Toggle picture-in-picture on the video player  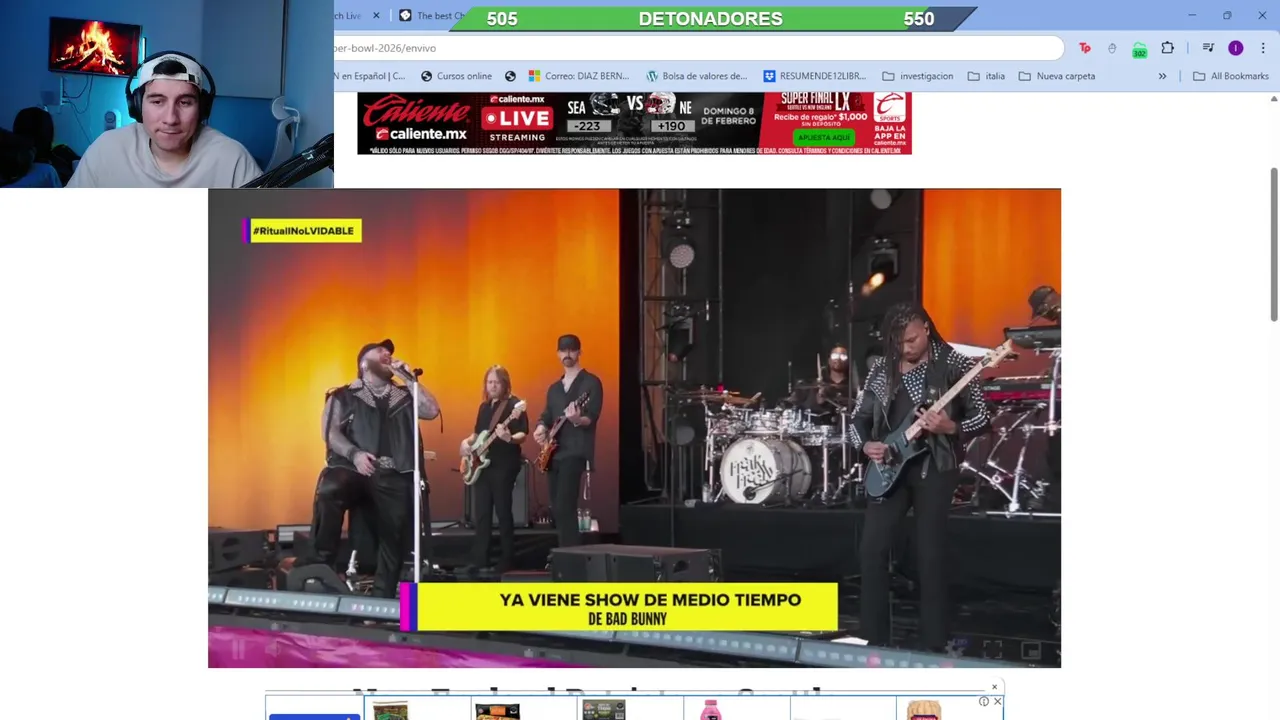pos(1031,650)
